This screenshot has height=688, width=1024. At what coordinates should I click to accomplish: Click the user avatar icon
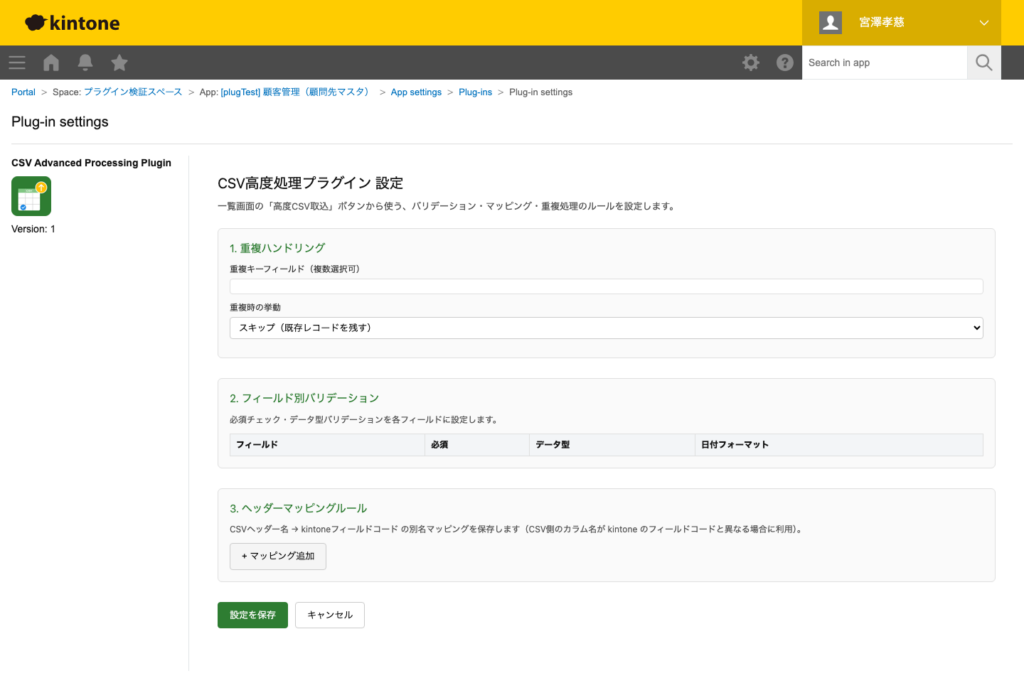coord(829,22)
